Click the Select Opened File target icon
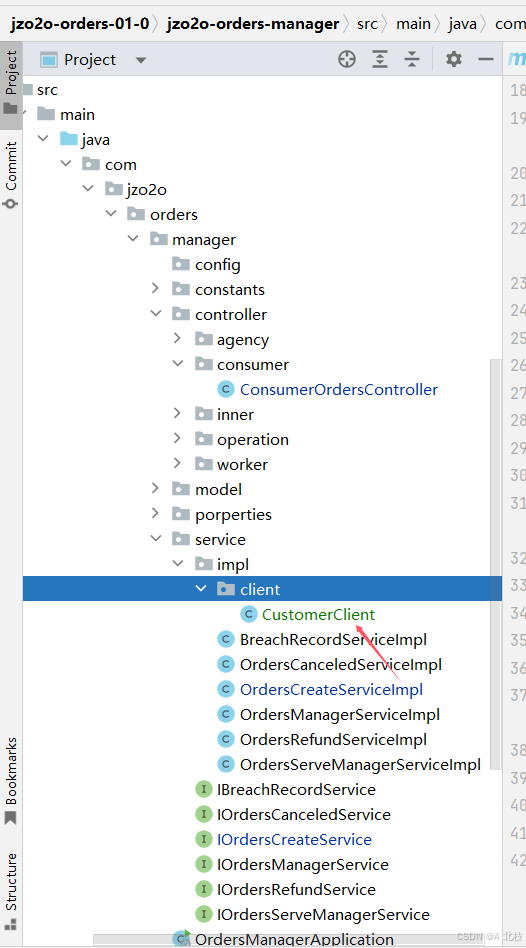 (x=347, y=59)
